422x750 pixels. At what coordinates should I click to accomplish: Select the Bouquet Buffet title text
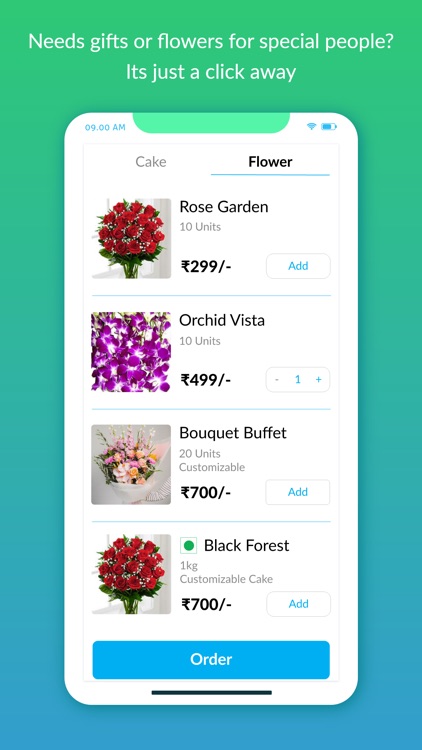pos(233,433)
